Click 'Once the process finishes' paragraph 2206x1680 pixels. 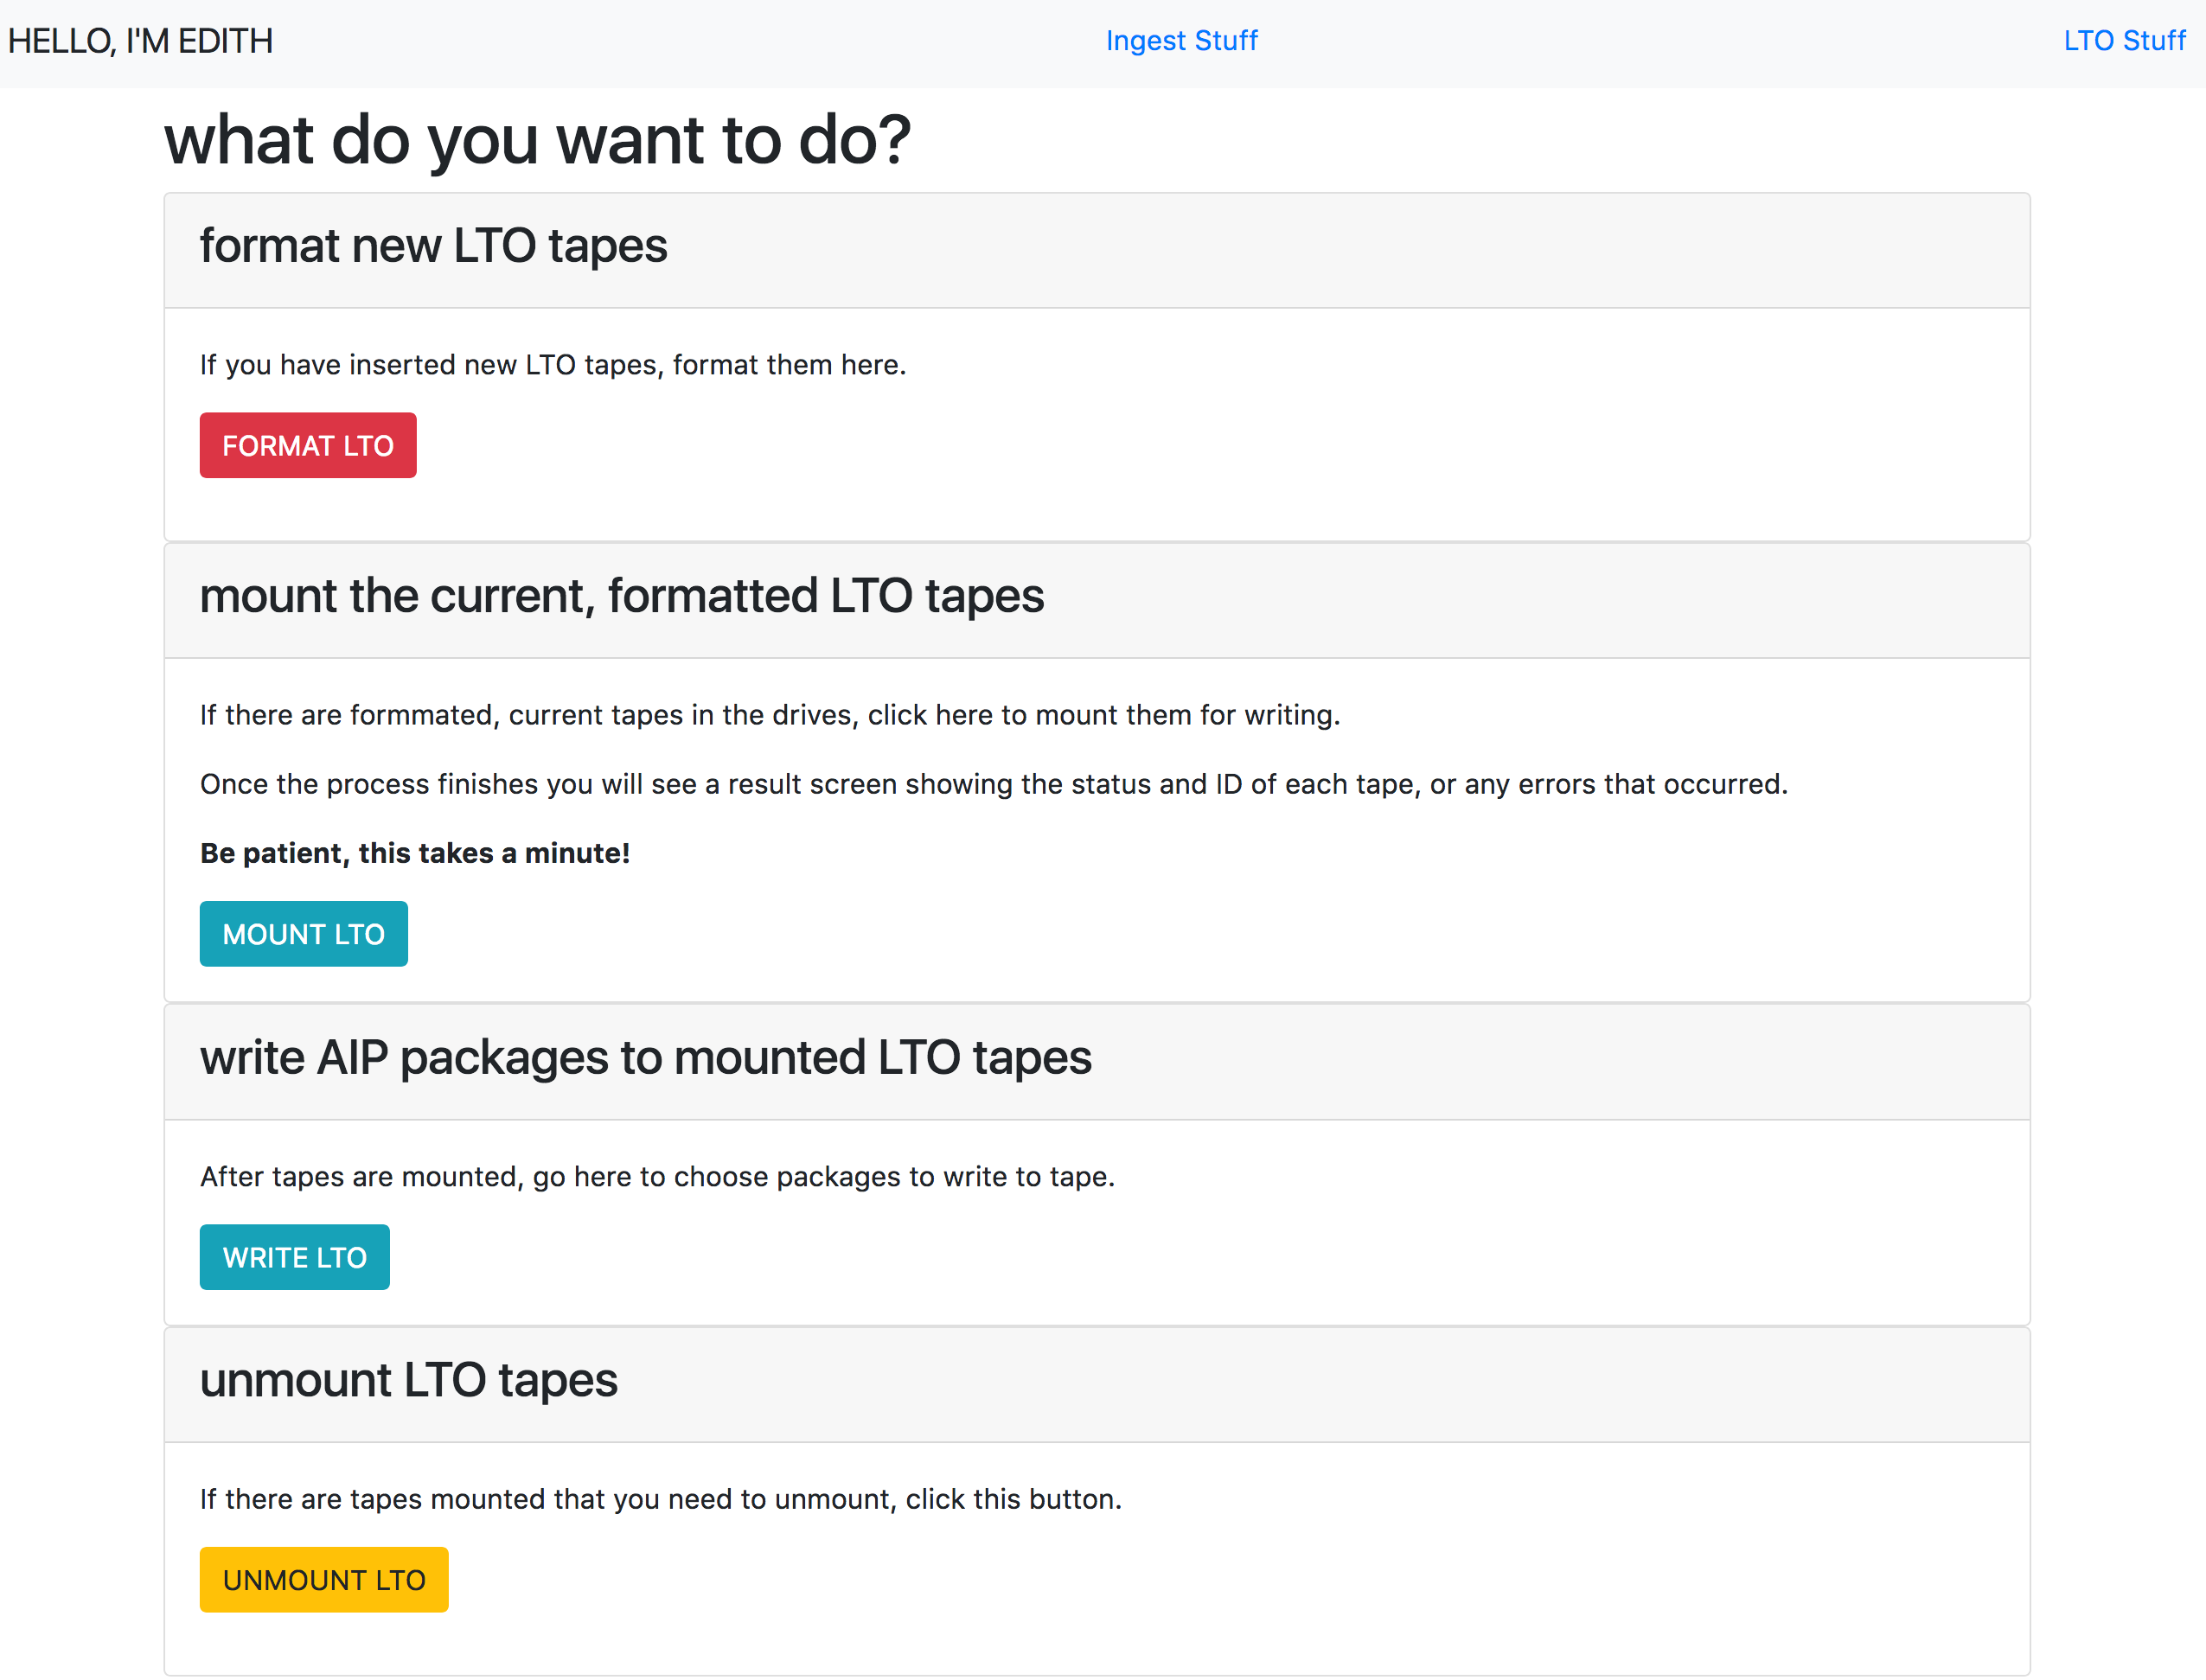pos(994,784)
